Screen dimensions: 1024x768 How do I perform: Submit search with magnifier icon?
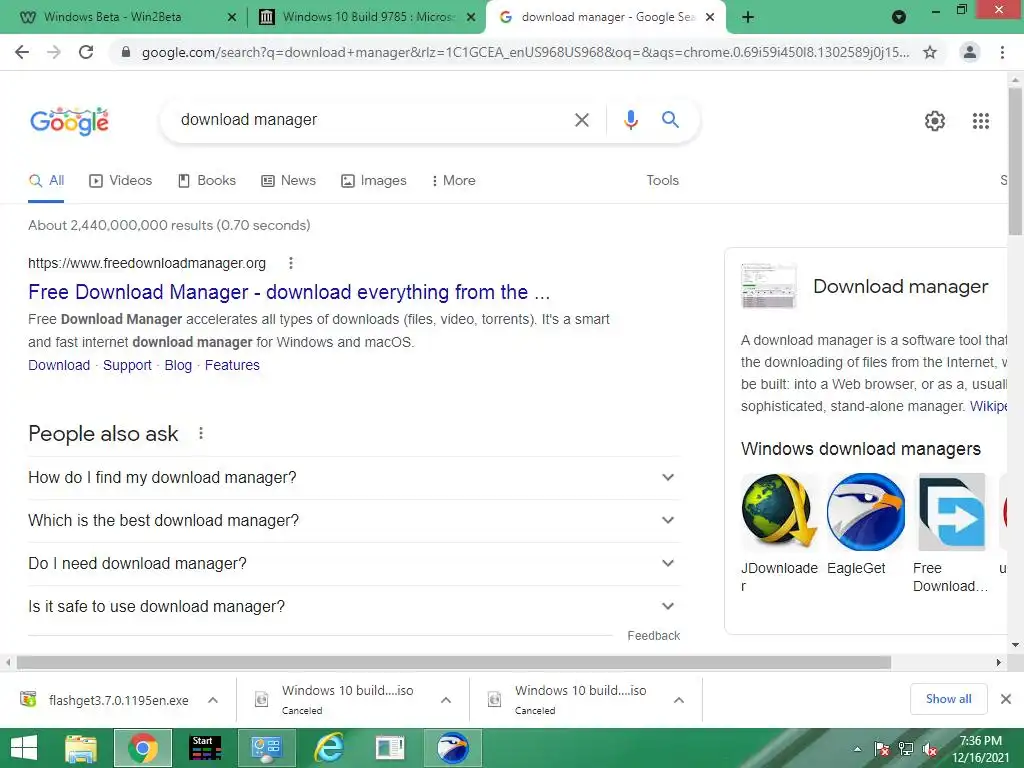670,120
